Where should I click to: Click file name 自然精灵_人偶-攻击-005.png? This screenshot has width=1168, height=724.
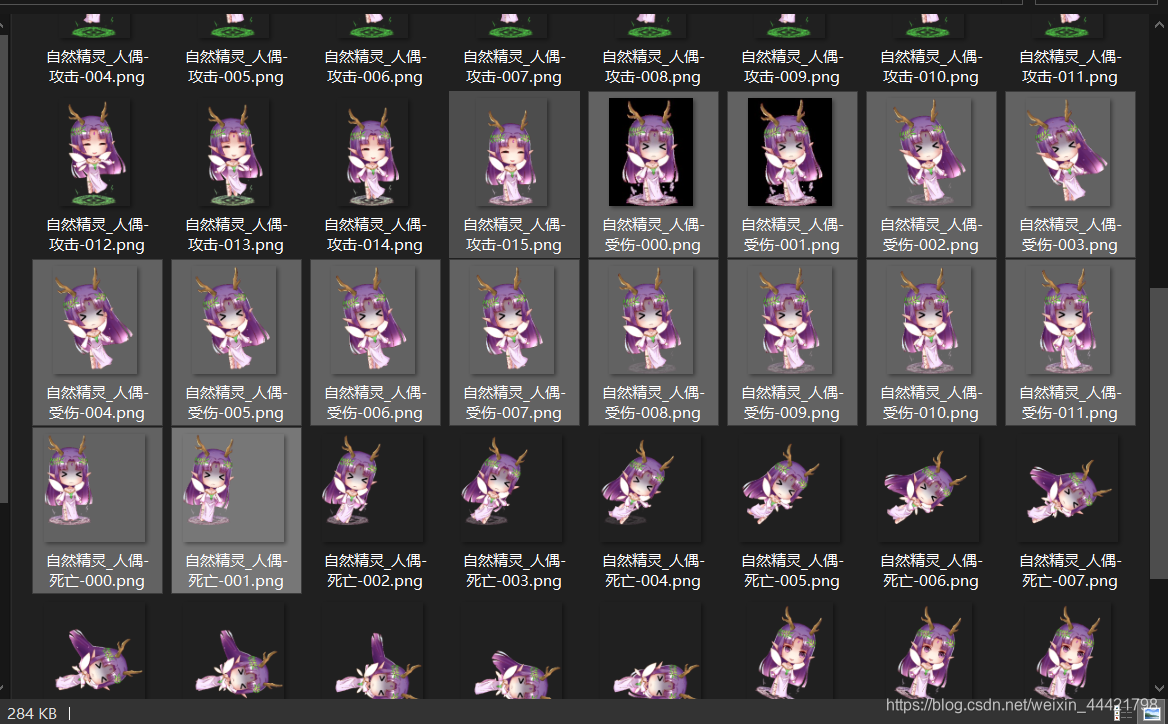click(236, 66)
